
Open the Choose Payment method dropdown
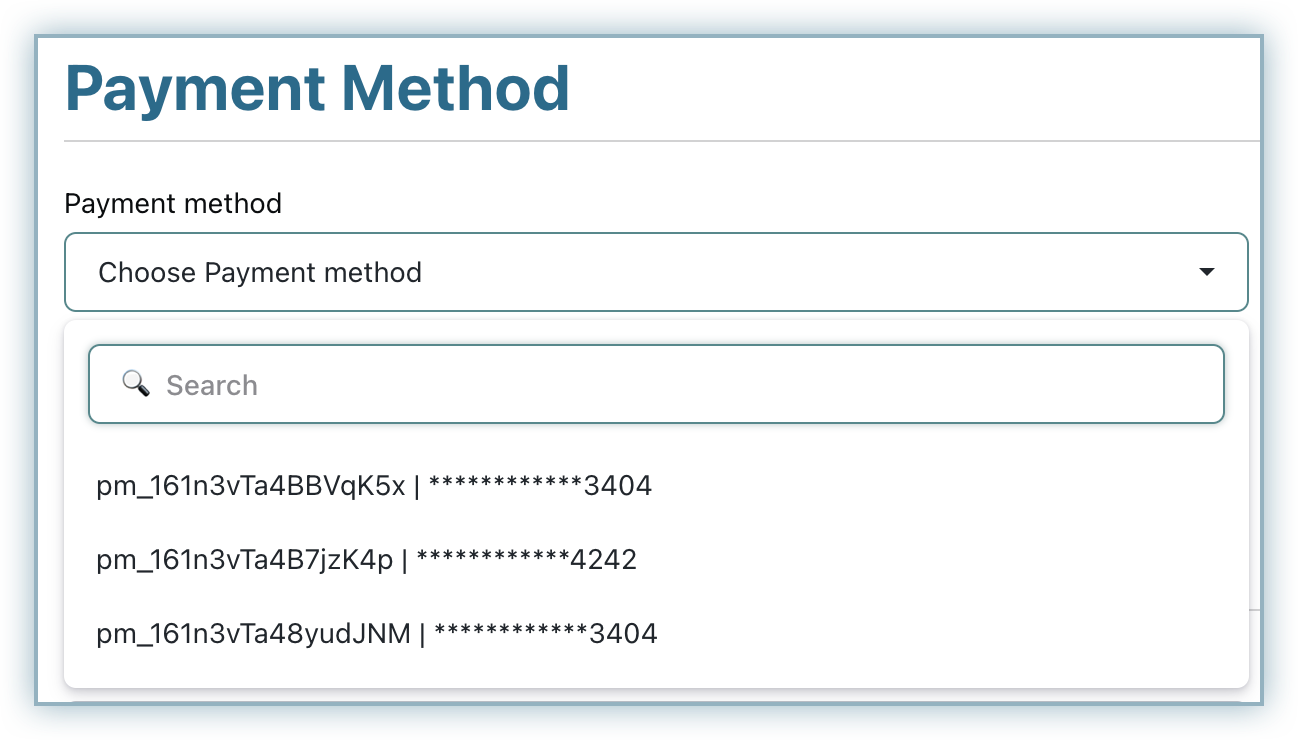click(655, 272)
